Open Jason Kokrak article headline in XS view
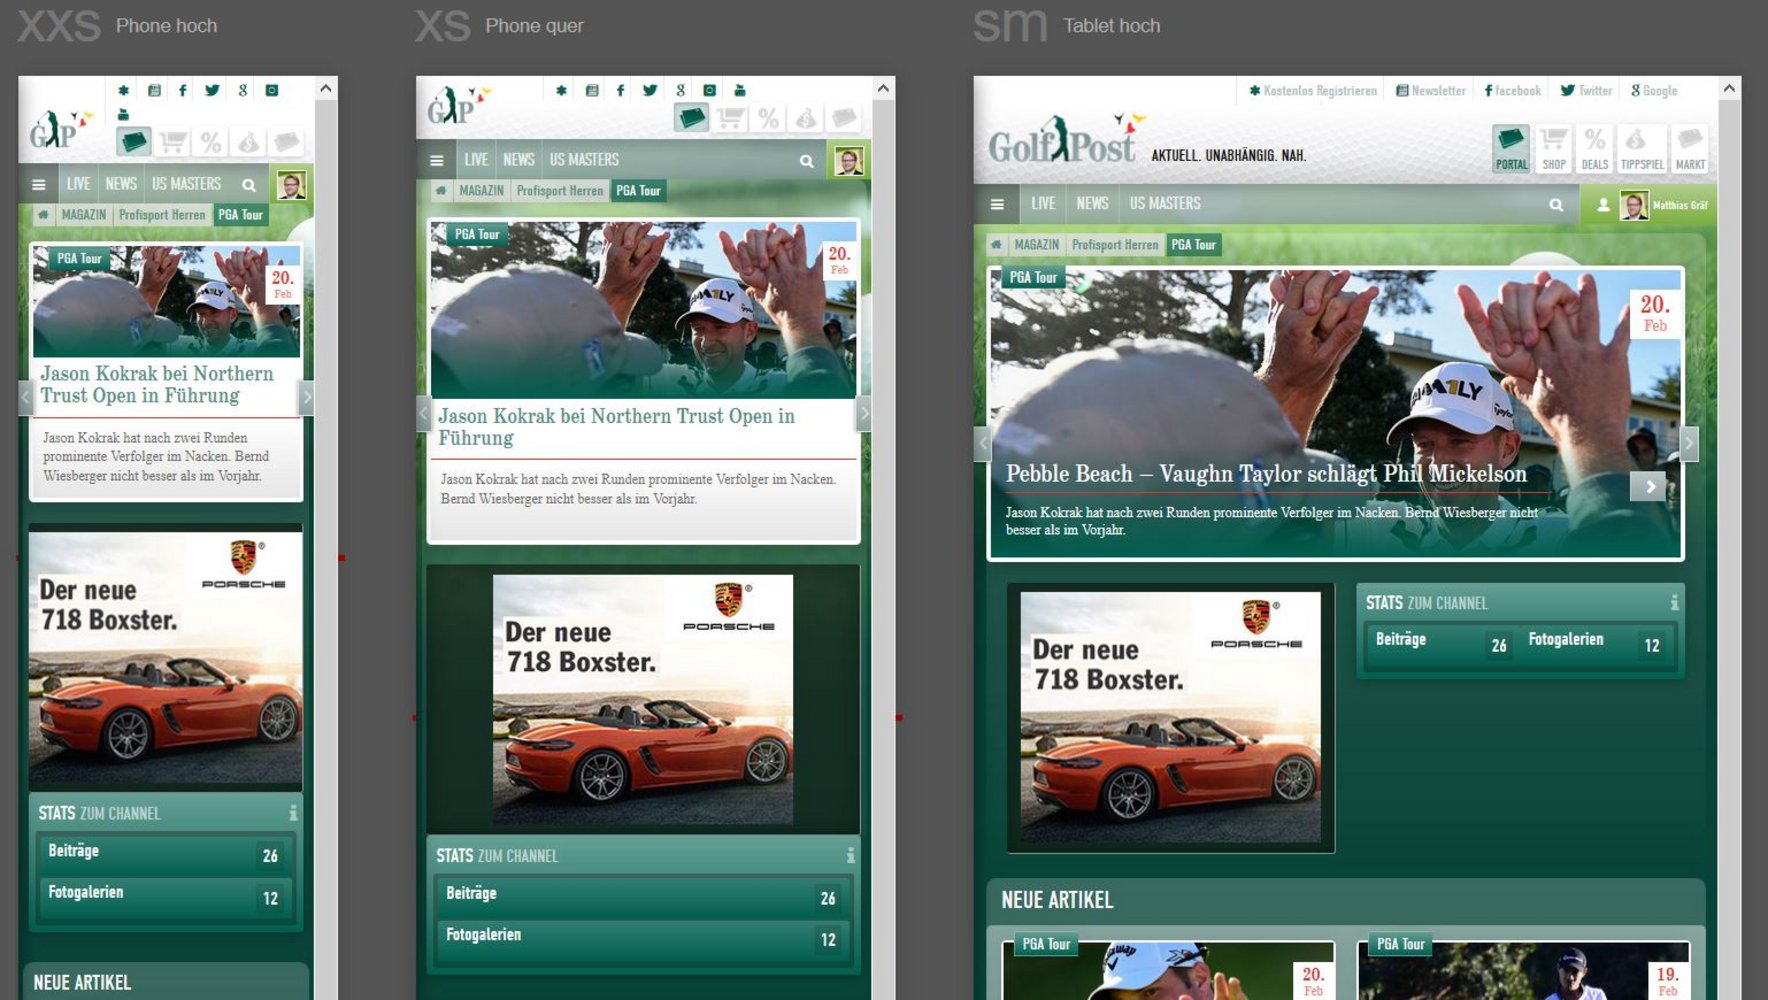This screenshot has height=1000, width=1768. point(616,427)
